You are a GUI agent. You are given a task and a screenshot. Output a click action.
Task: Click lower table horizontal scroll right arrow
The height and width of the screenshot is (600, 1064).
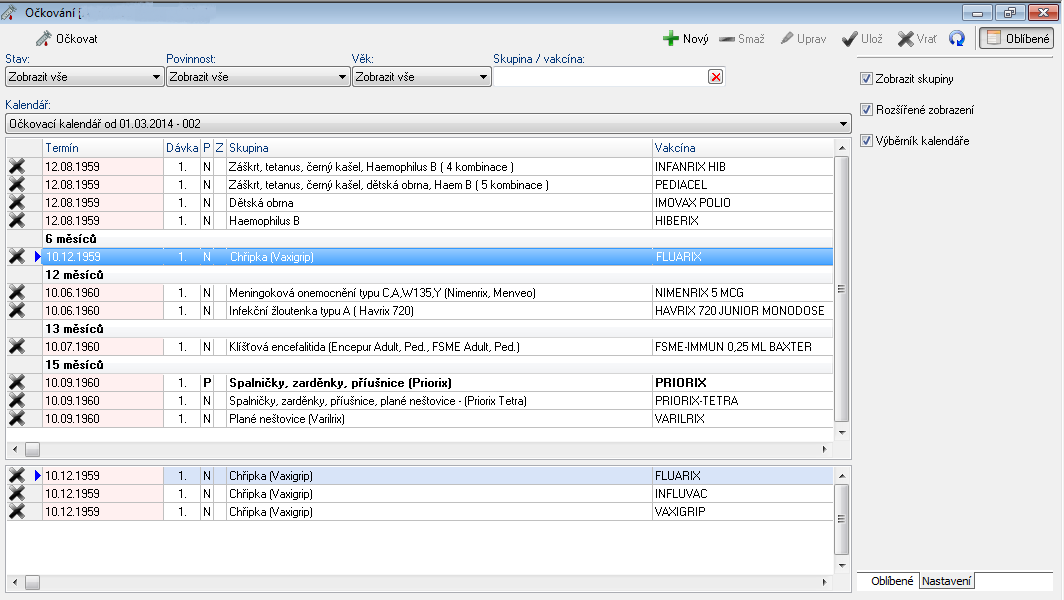(824, 582)
